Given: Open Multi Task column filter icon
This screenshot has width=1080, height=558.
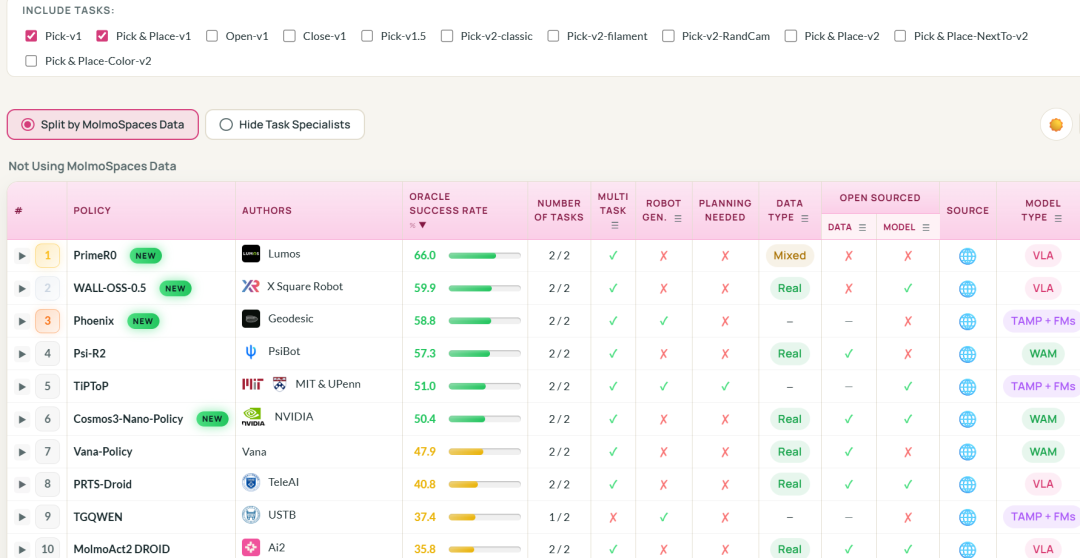Looking at the screenshot, I should click(x=614, y=225).
